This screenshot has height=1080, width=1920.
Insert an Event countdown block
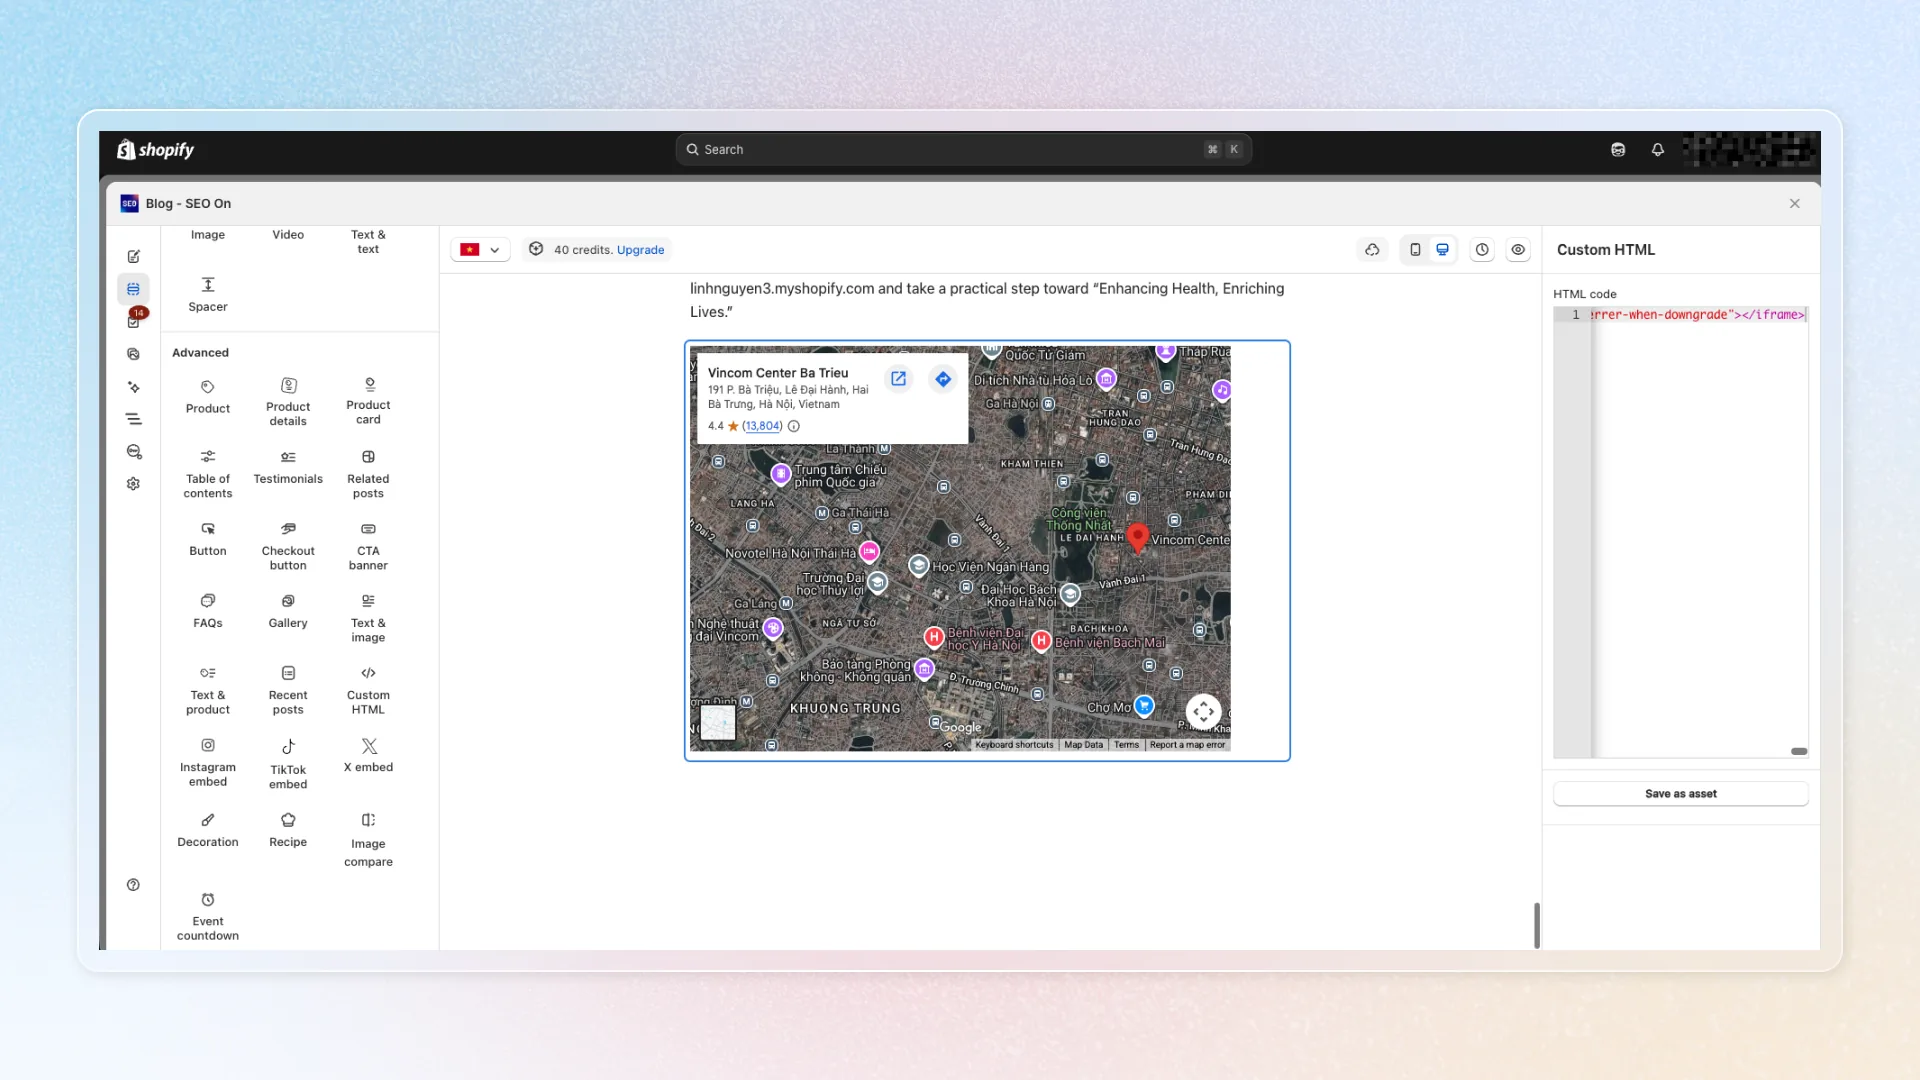(x=208, y=916)
